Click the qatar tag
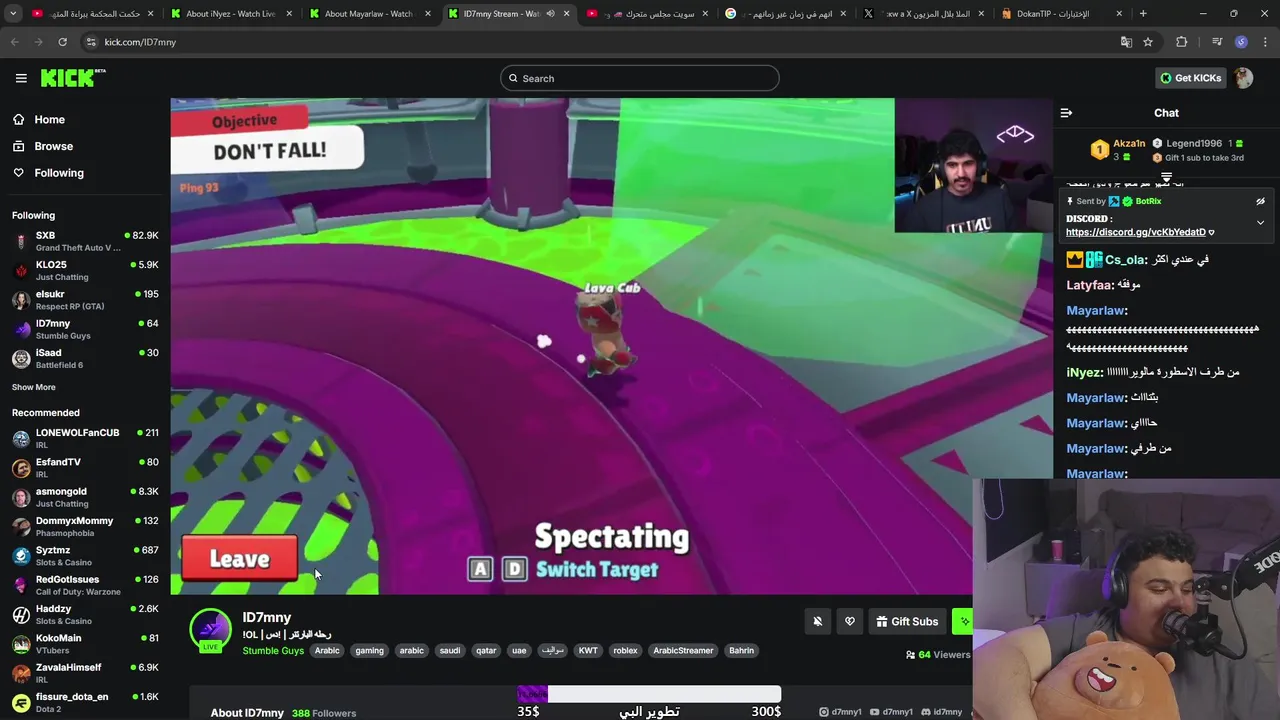This screenshot has width=1280, height=720. (x=486, y=651)
